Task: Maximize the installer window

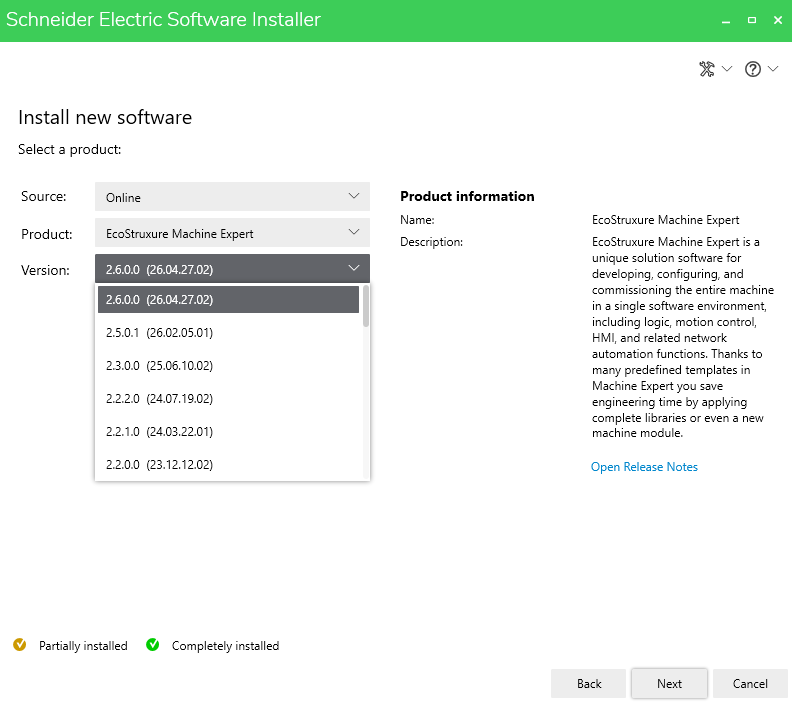Action: click(752, 20)
